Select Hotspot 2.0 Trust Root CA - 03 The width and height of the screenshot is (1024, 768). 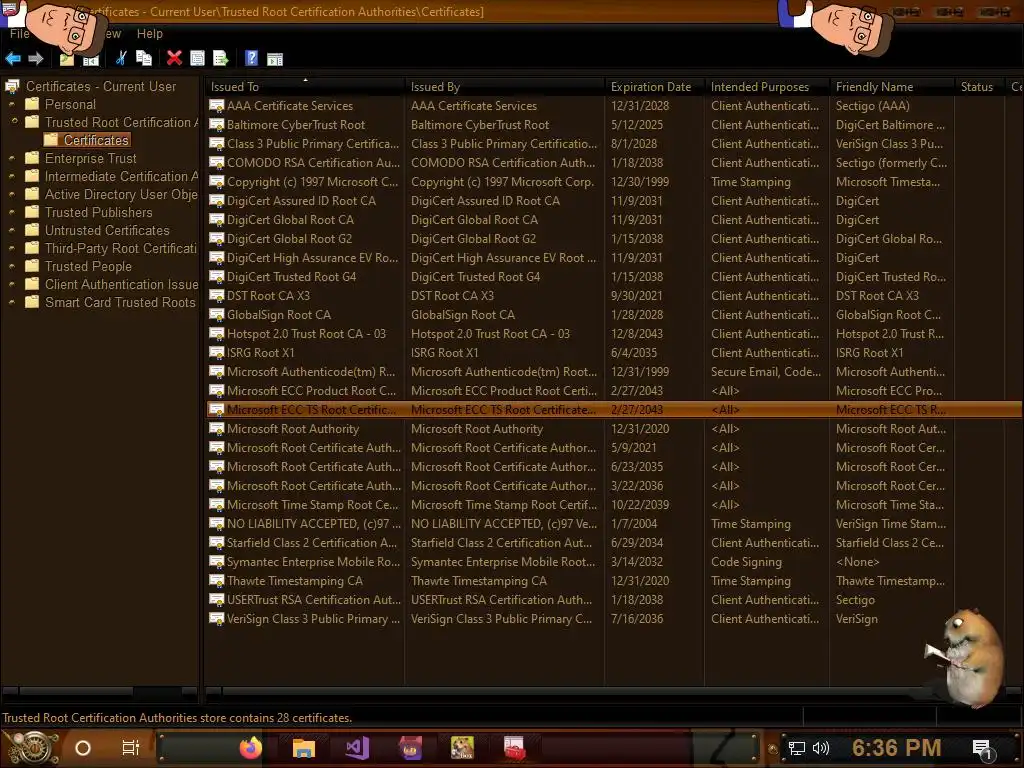pos(614,334)
